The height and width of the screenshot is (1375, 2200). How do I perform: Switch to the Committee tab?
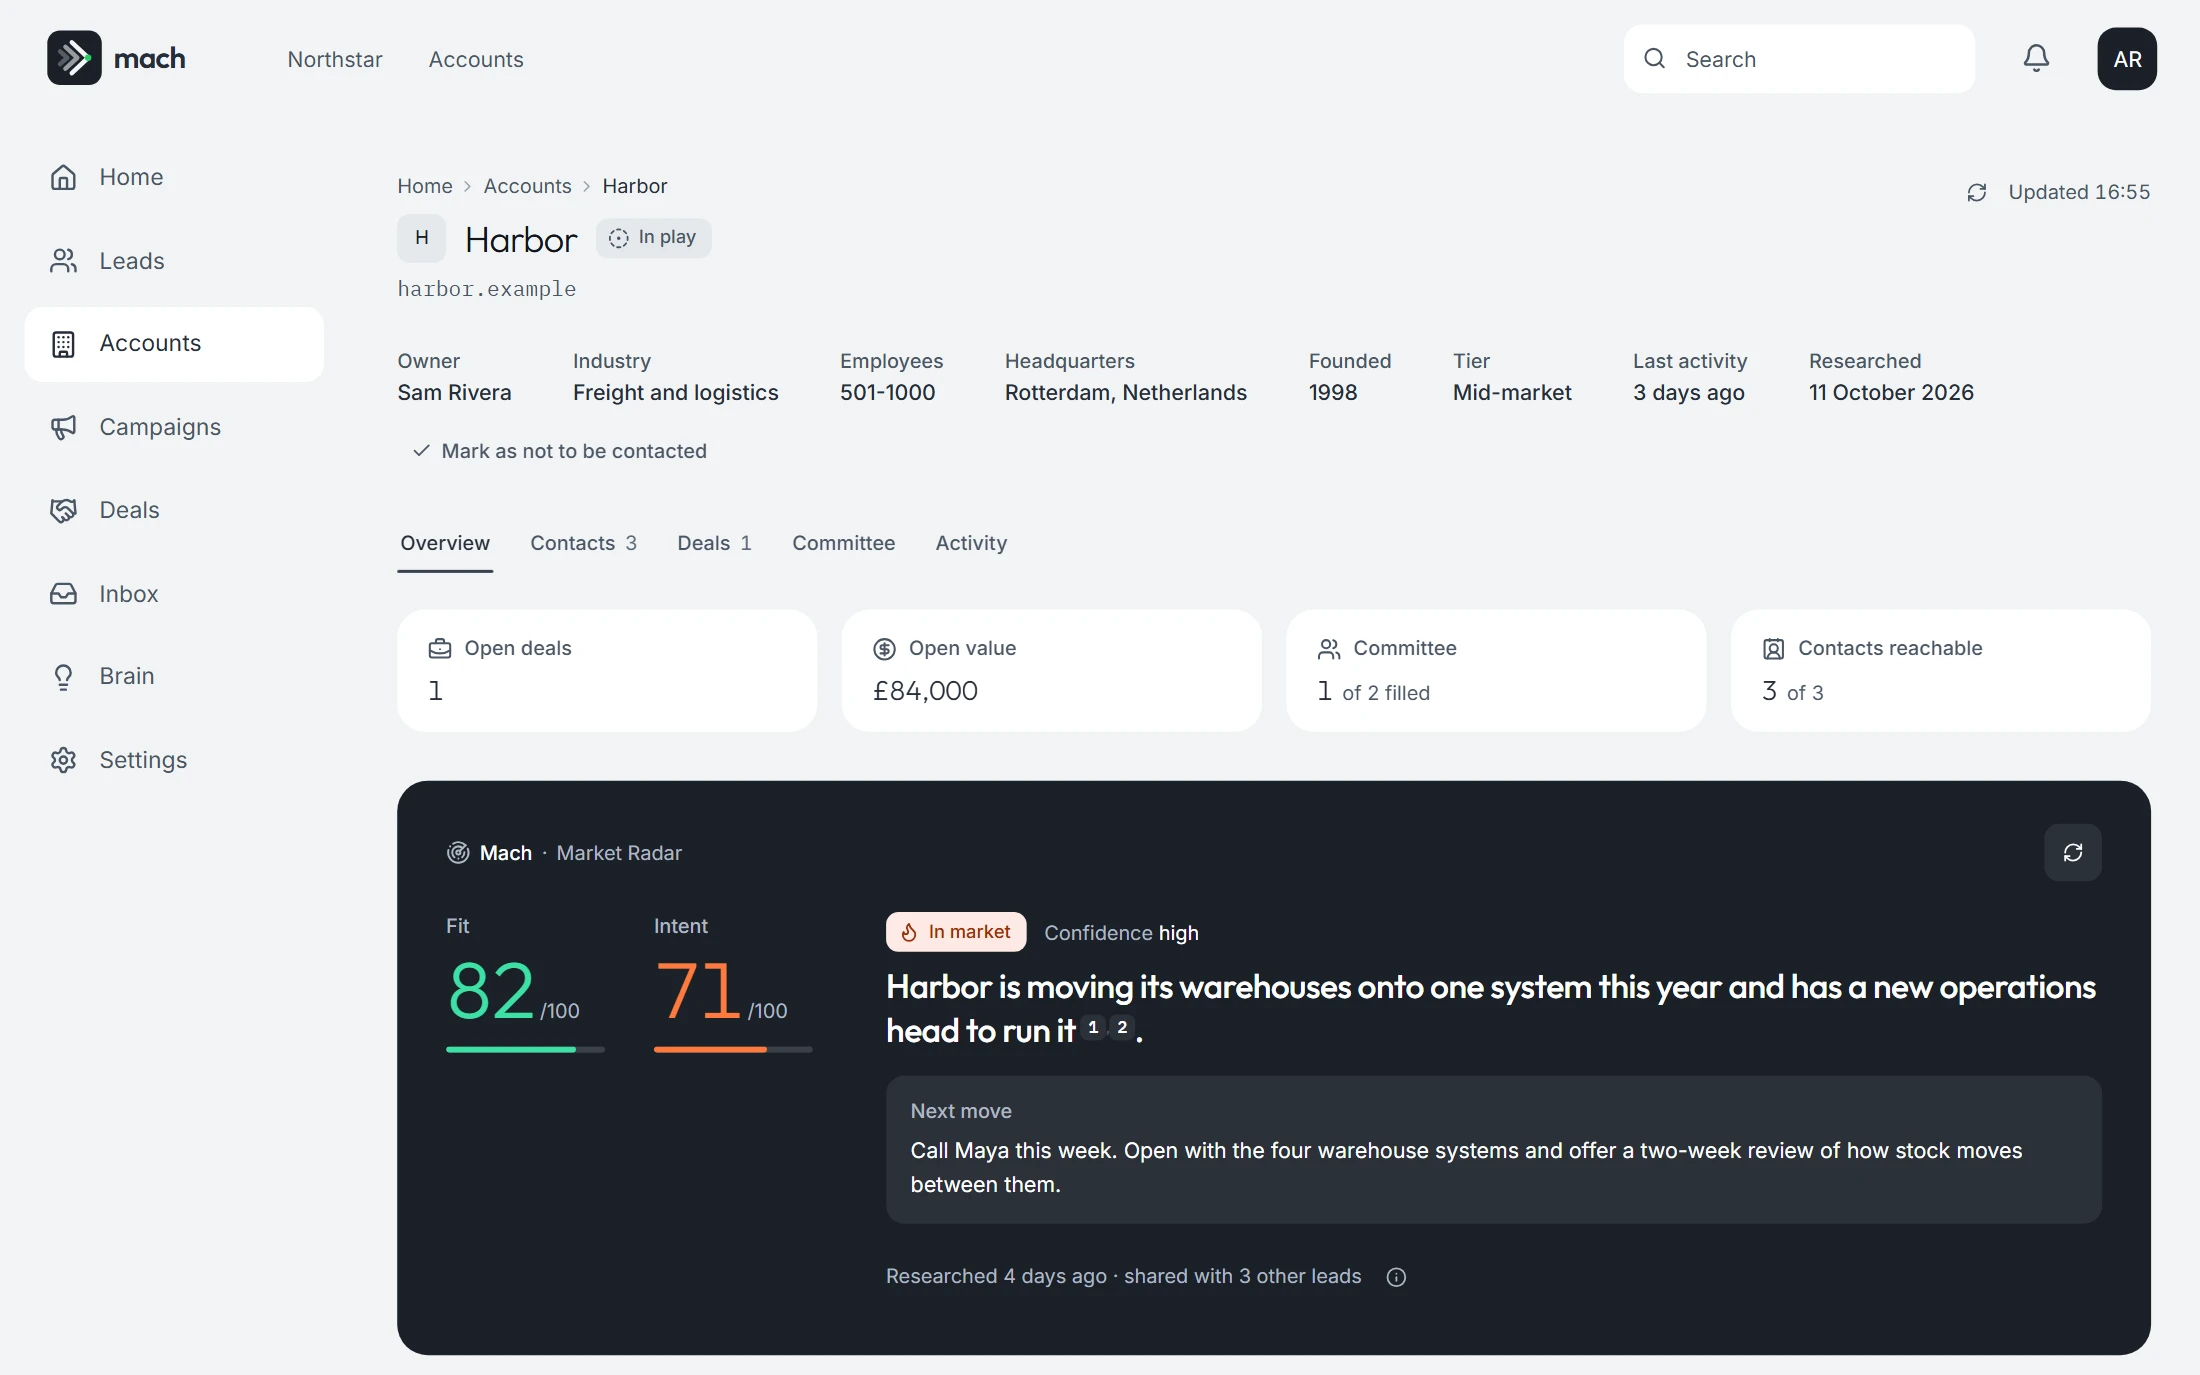click(843, 543)
